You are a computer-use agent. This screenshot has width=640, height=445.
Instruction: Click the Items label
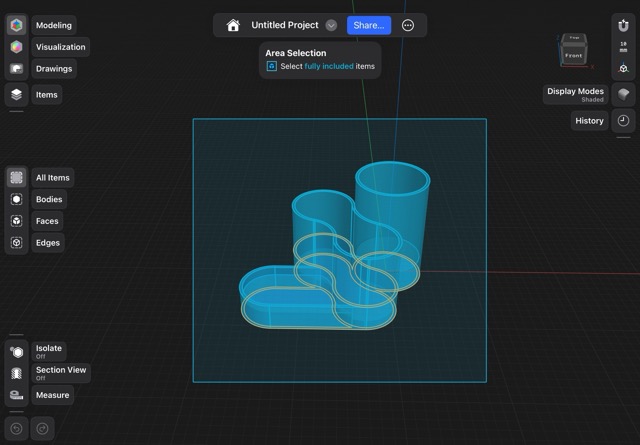(x=47, y=95)
